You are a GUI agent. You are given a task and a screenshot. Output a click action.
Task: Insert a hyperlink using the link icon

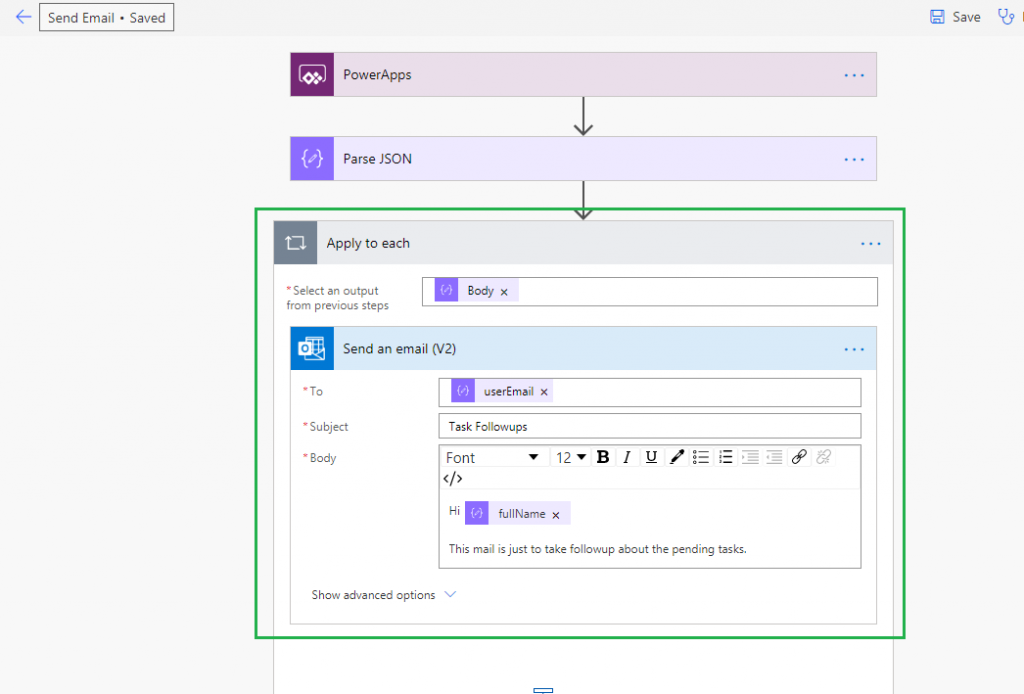point(798,456)
